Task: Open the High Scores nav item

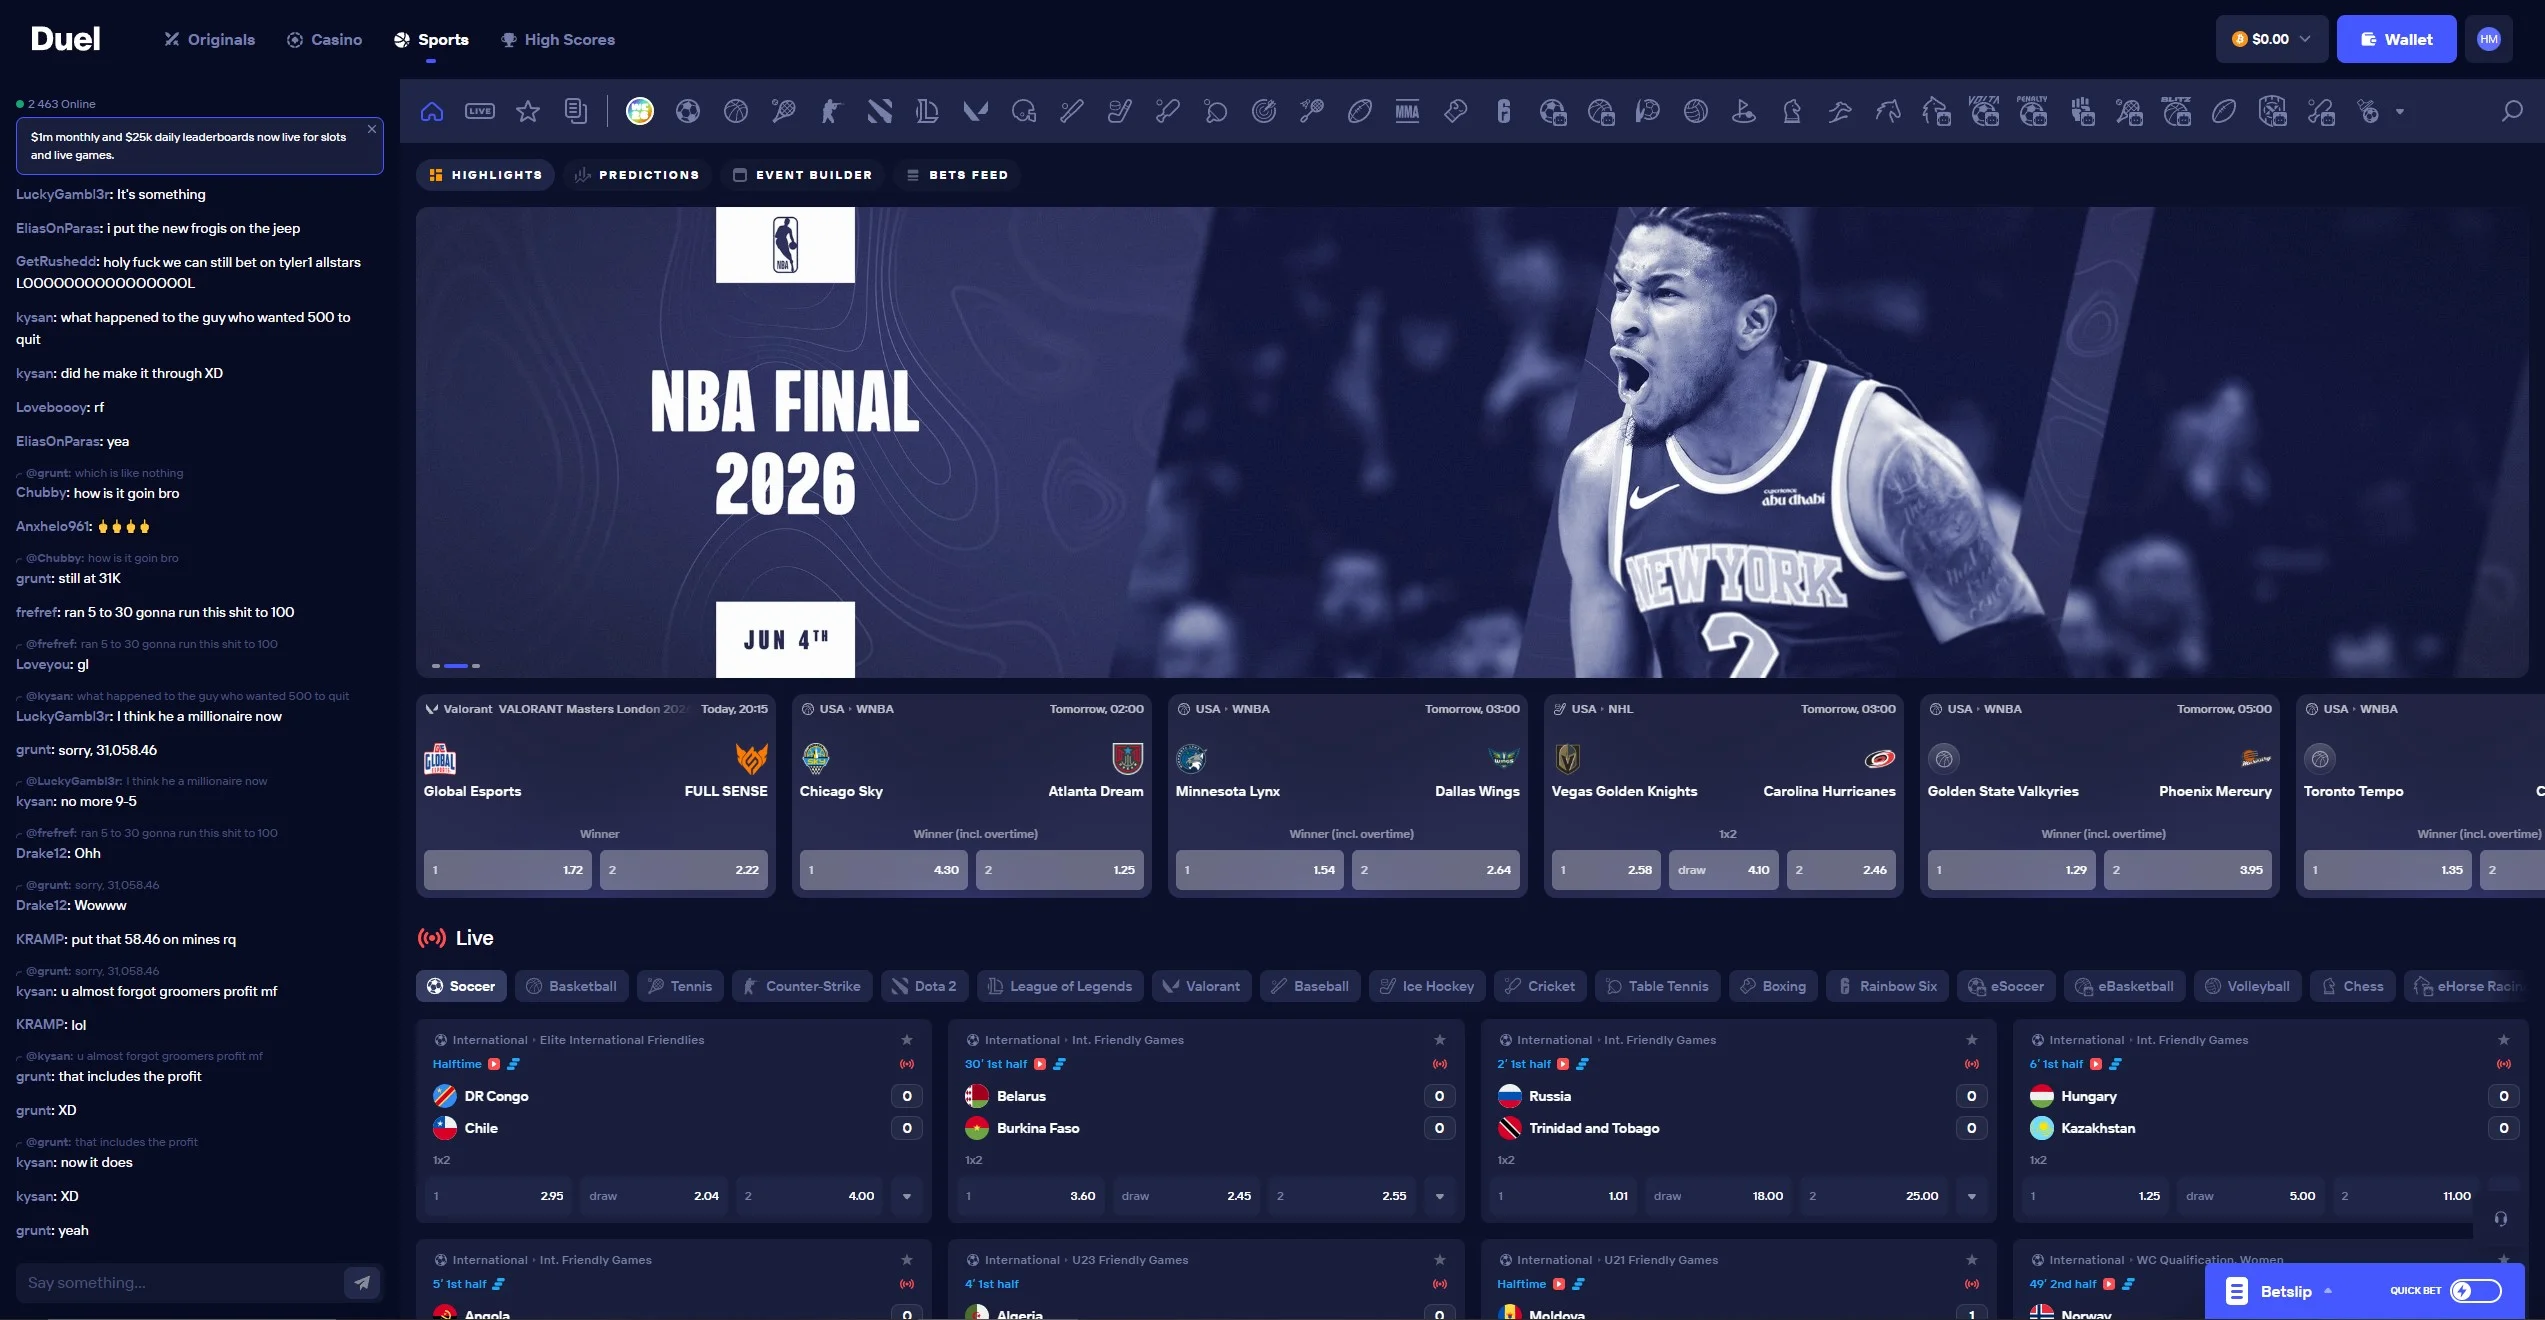Action: (x=558, y=39)
